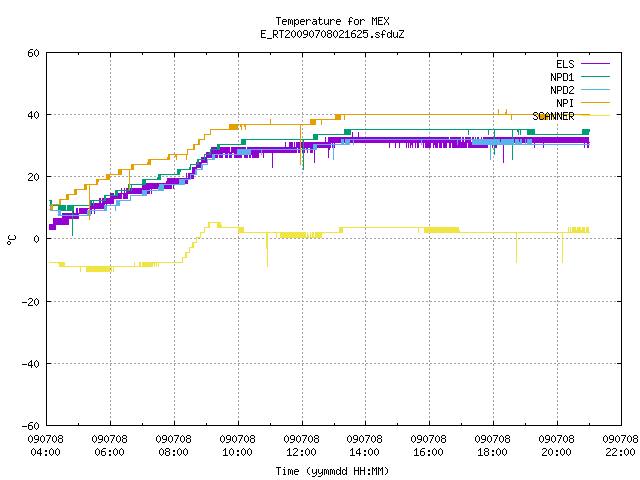The height and width of the screenshot is (480, 640).
Task: Click the NPD1 legend label
Action: click(x=562, y=77)
